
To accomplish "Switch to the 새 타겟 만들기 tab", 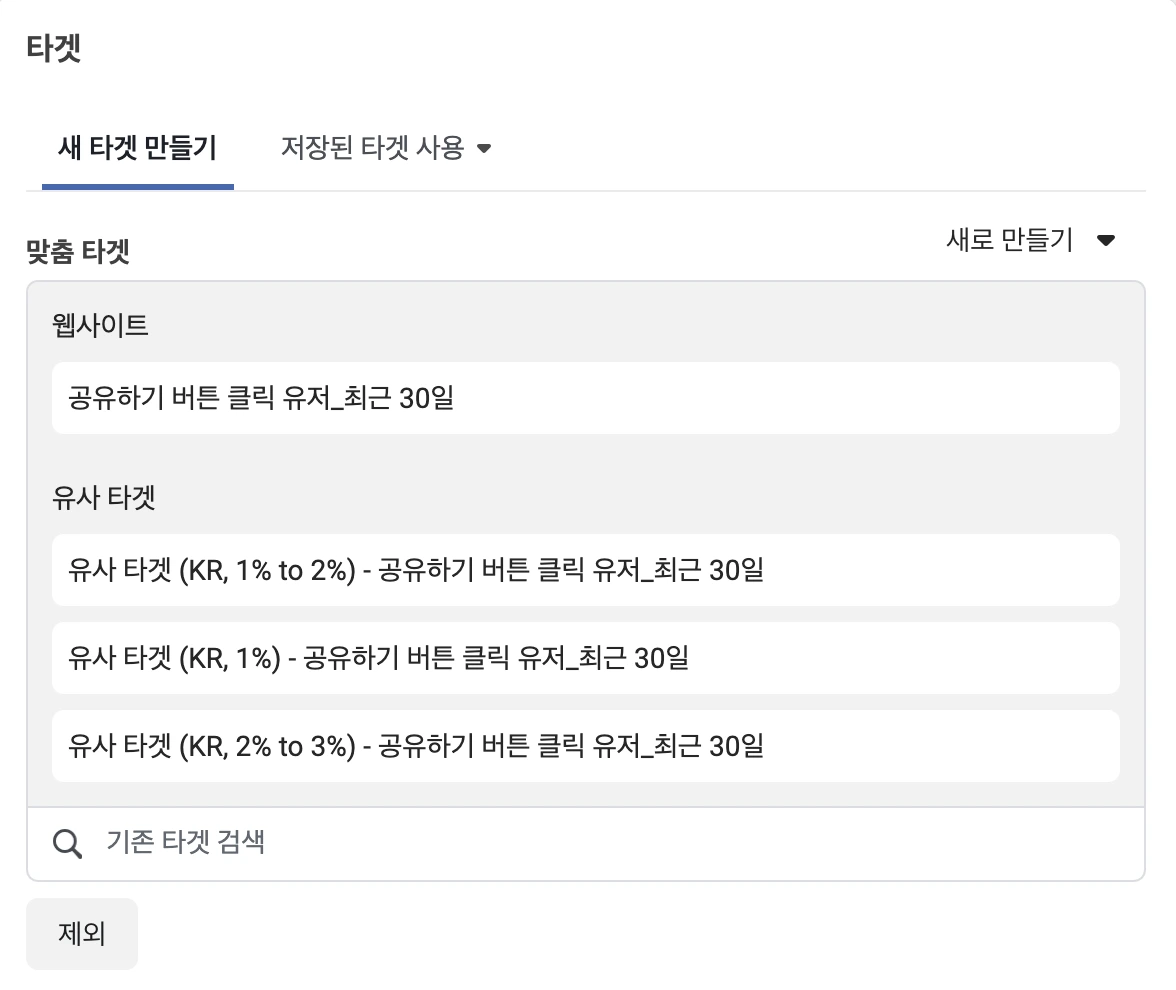I will [x=138, y=149].
